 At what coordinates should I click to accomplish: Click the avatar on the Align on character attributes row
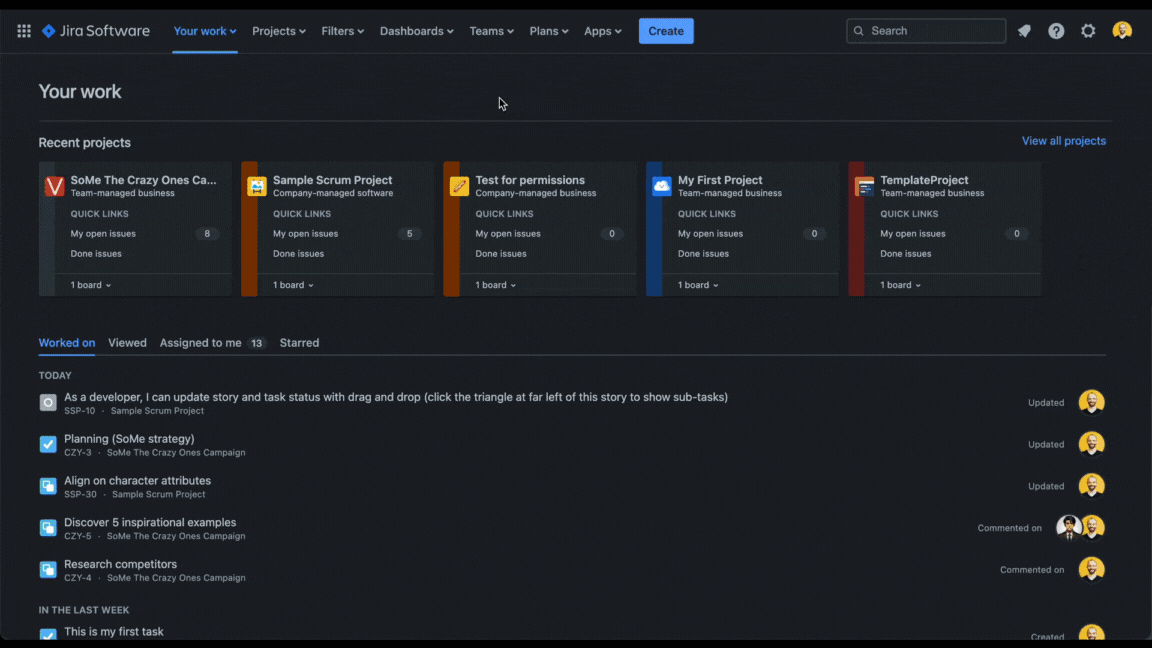click(1092, 486)
